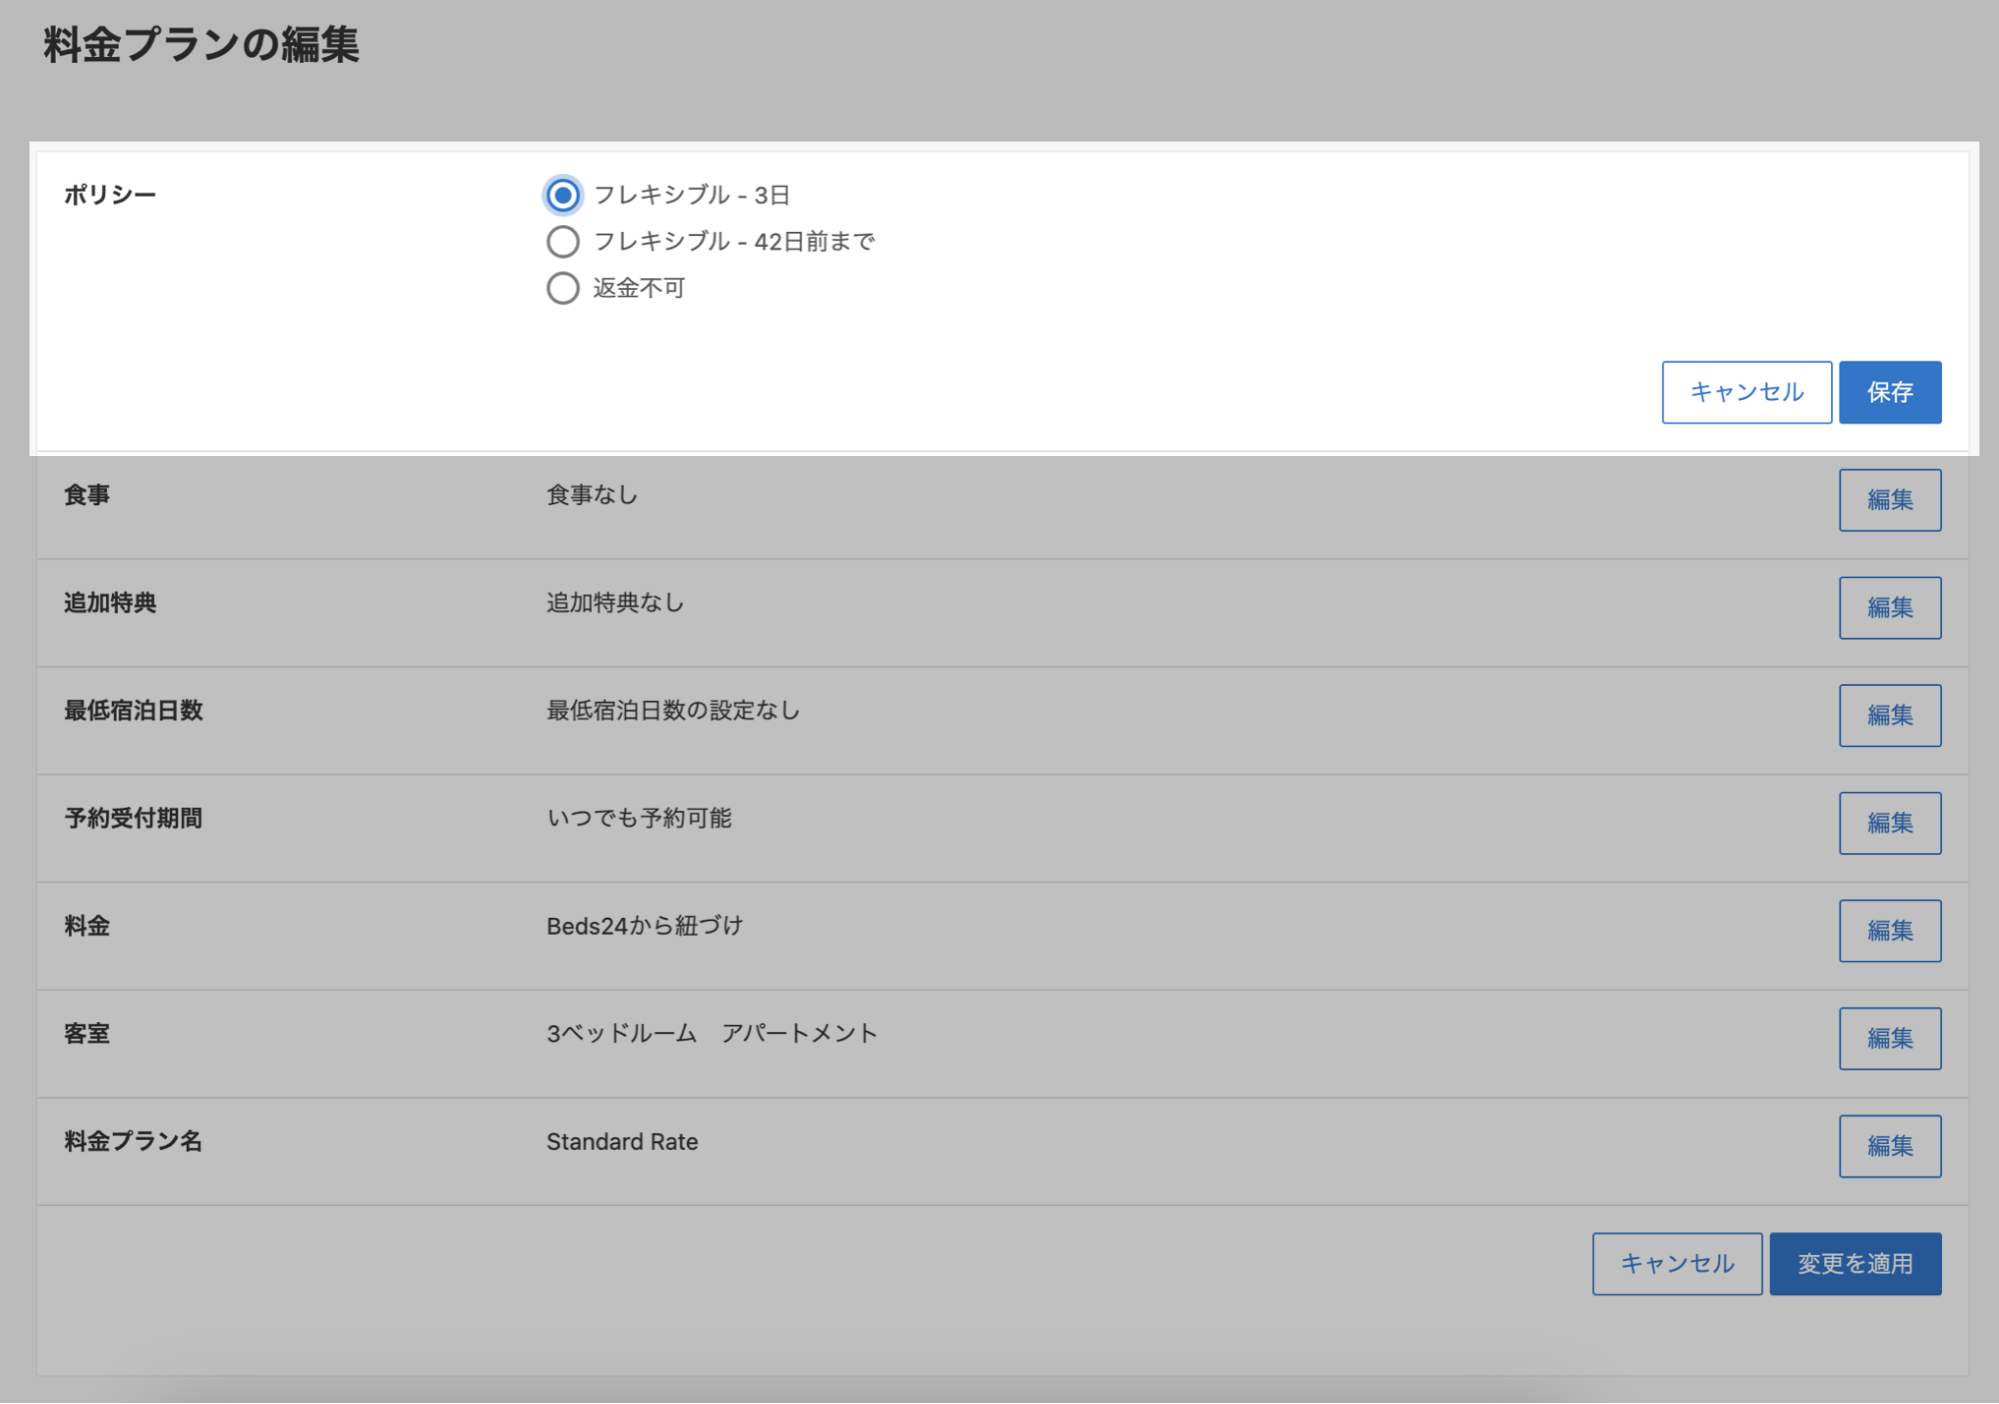Edit the 料金プラン名 Standard Rate row

point(1889,1146)
